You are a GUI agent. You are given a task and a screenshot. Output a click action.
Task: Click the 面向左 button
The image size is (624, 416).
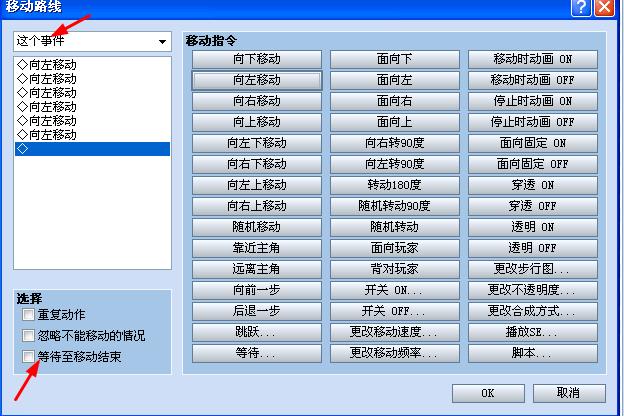[395, 80]
